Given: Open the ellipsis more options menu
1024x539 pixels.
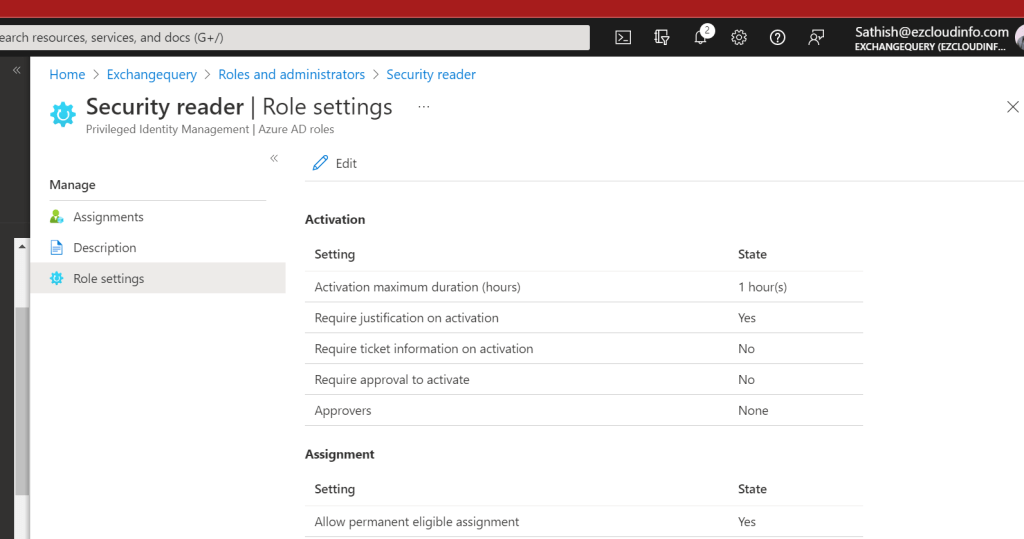Looking at the screenshot, I should click(x=423, y=107).
